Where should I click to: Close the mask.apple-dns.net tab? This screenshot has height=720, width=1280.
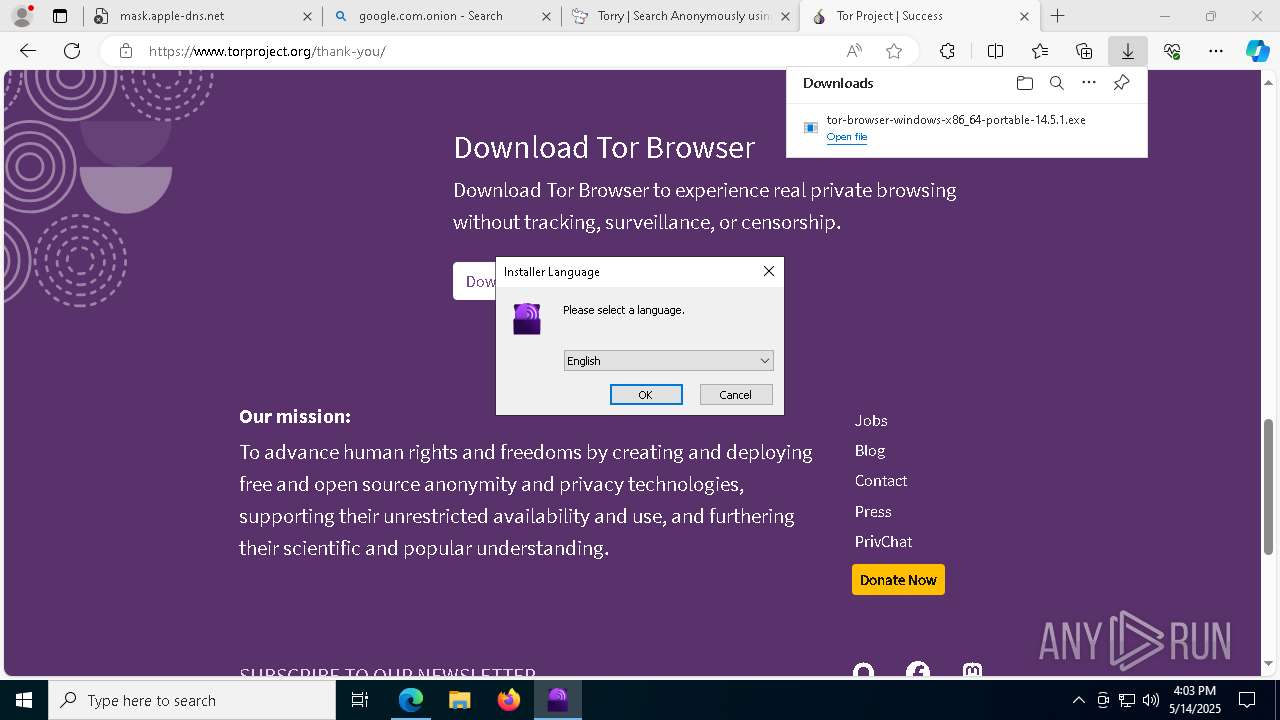pos(307,16)
